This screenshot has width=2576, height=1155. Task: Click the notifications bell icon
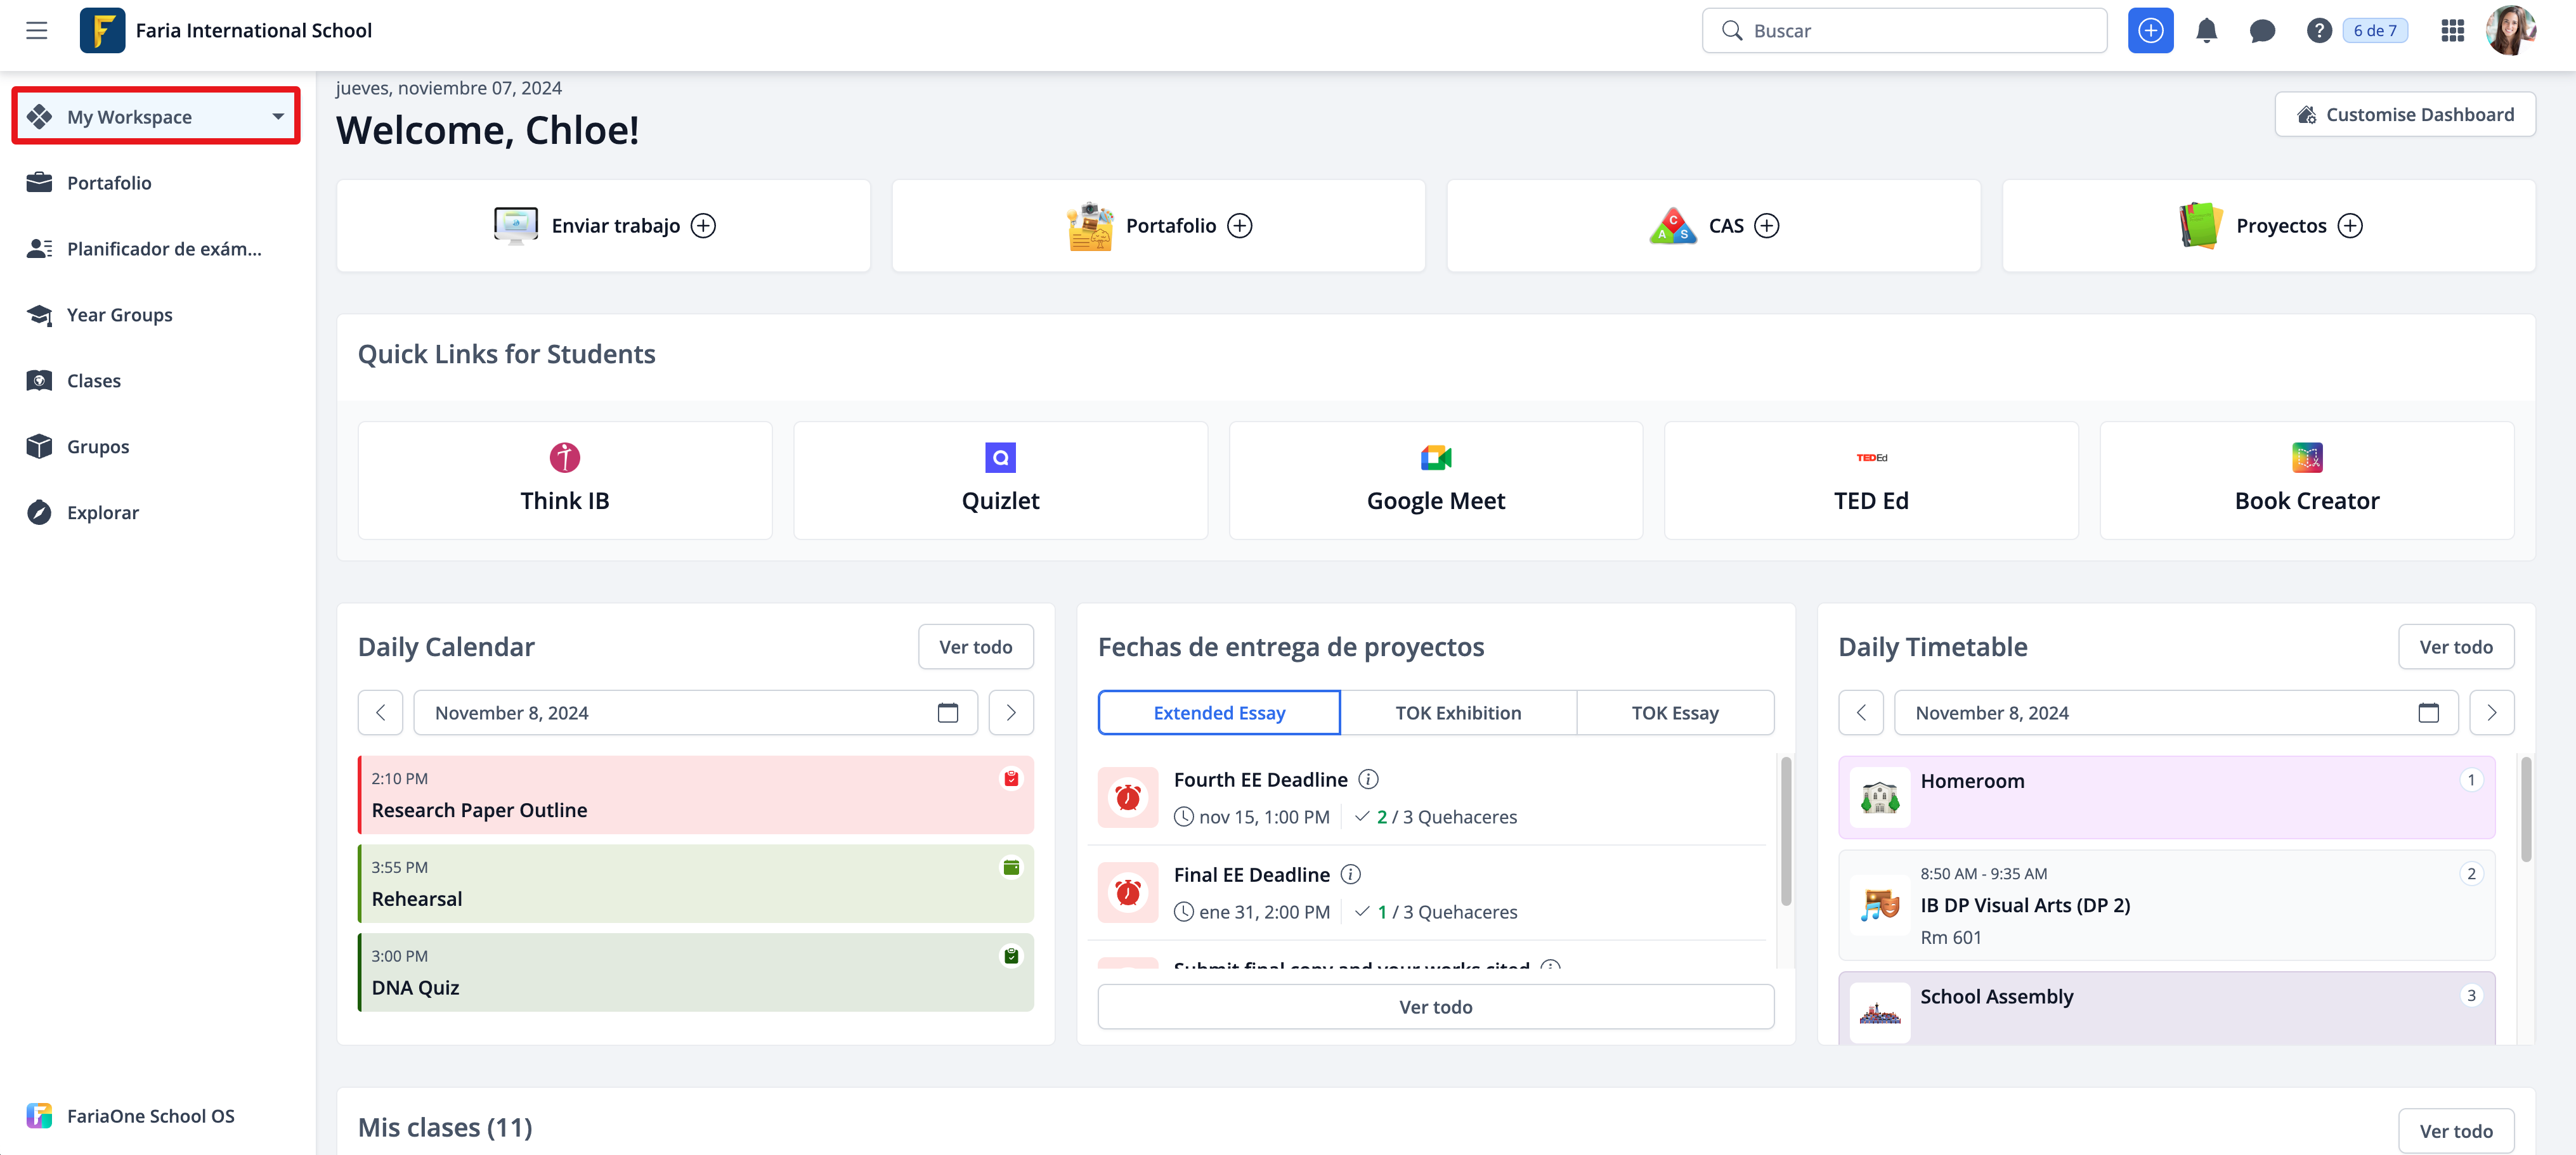coord(2206,31)
